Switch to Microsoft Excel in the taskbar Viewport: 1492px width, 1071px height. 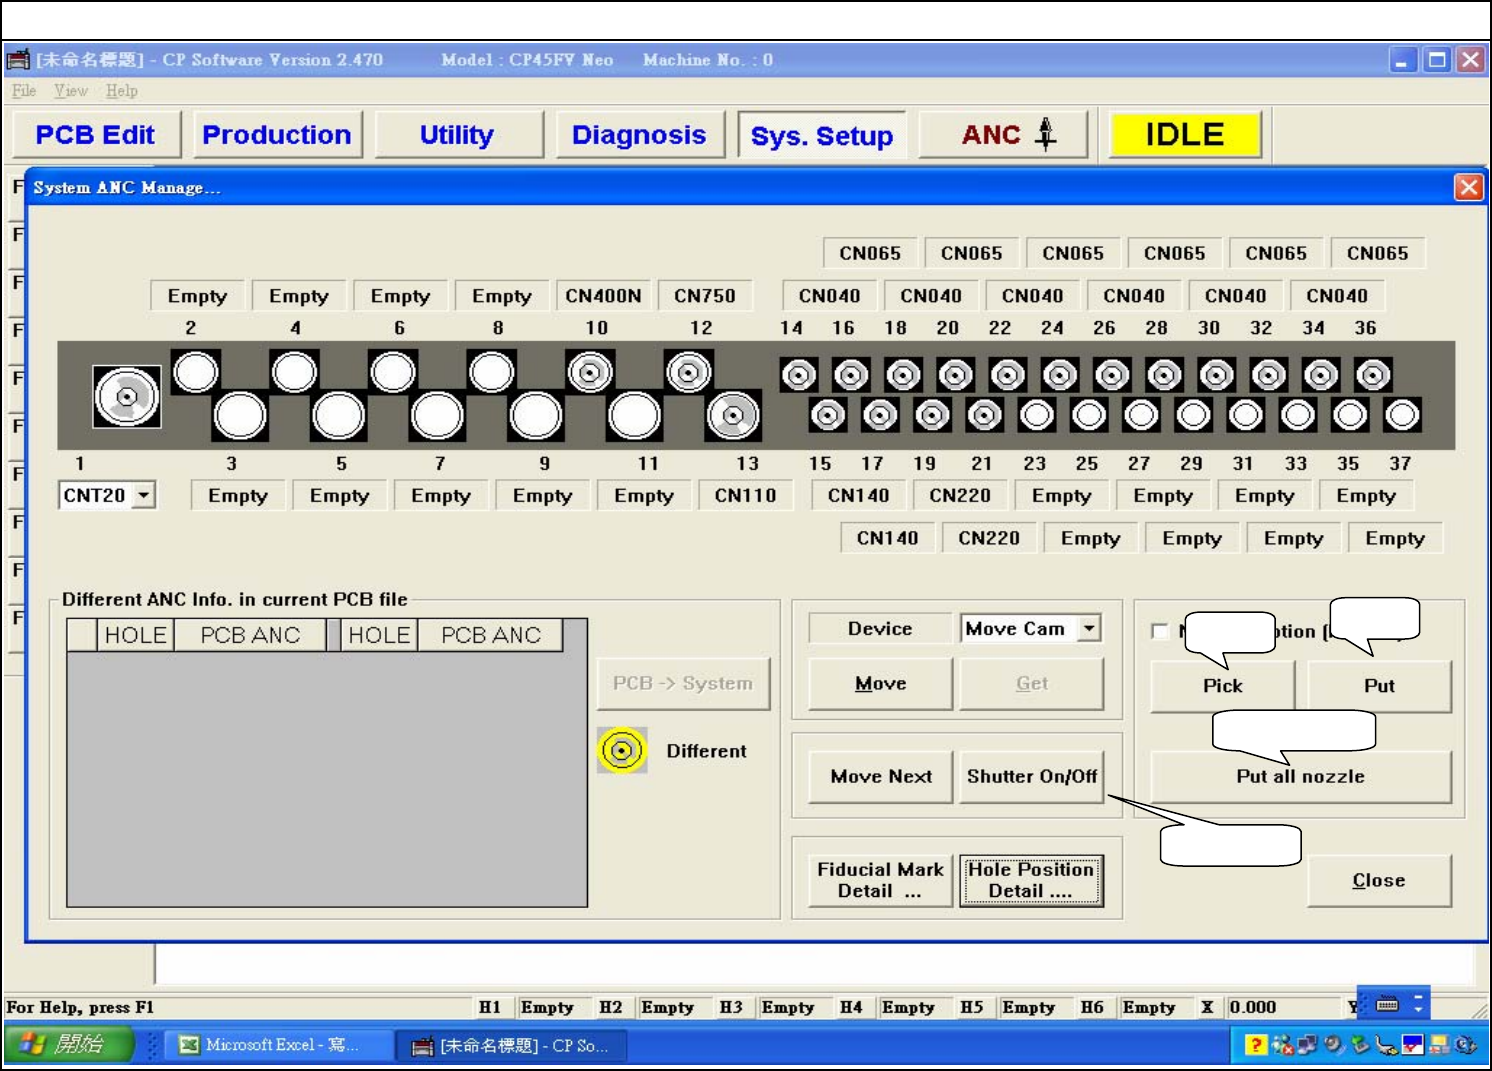(268, 1045)
